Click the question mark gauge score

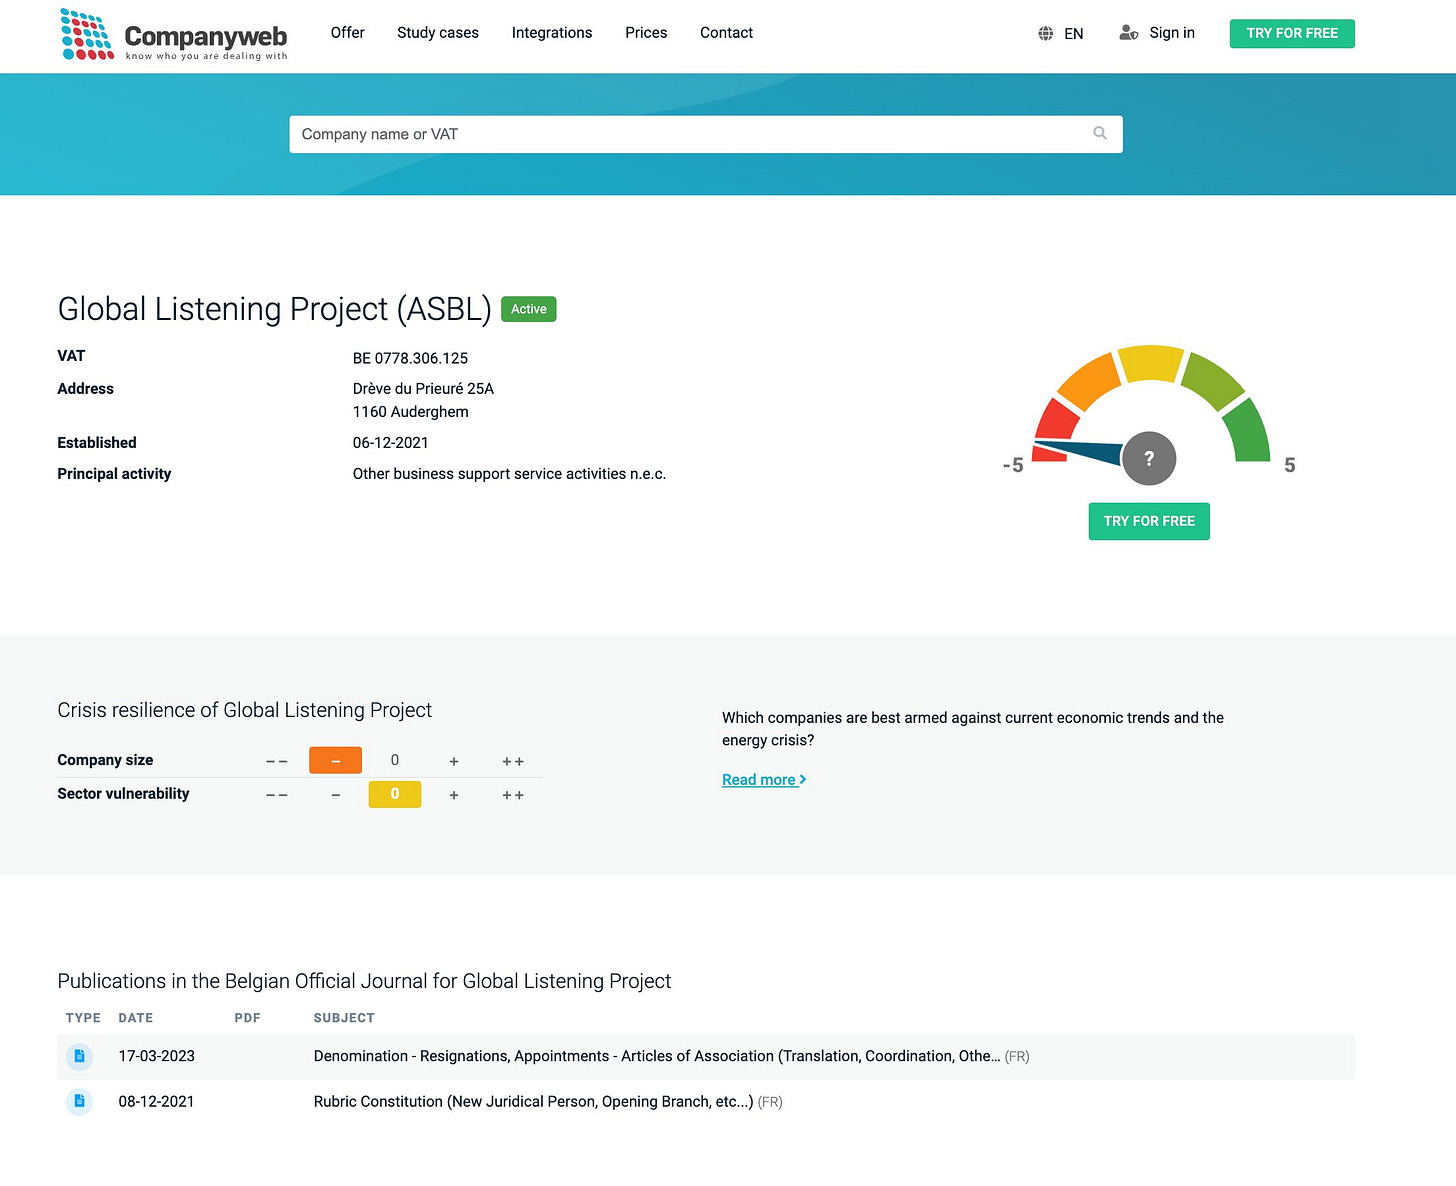(1149, 458)
